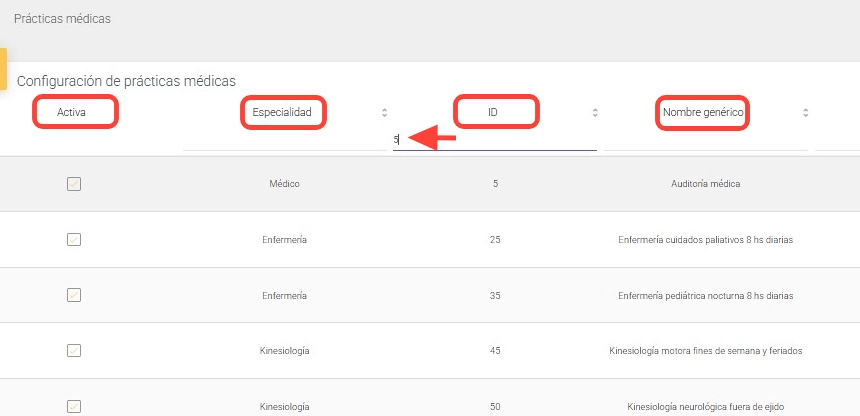Click sort arrows beside ID column
860x416 pixels.
(x=595, y=113)
